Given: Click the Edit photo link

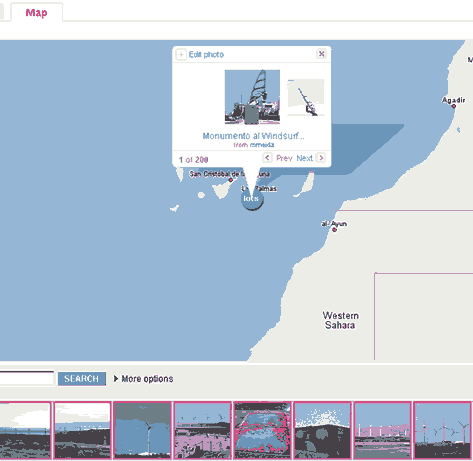Looking at the screenshot, I should point(206,54).
